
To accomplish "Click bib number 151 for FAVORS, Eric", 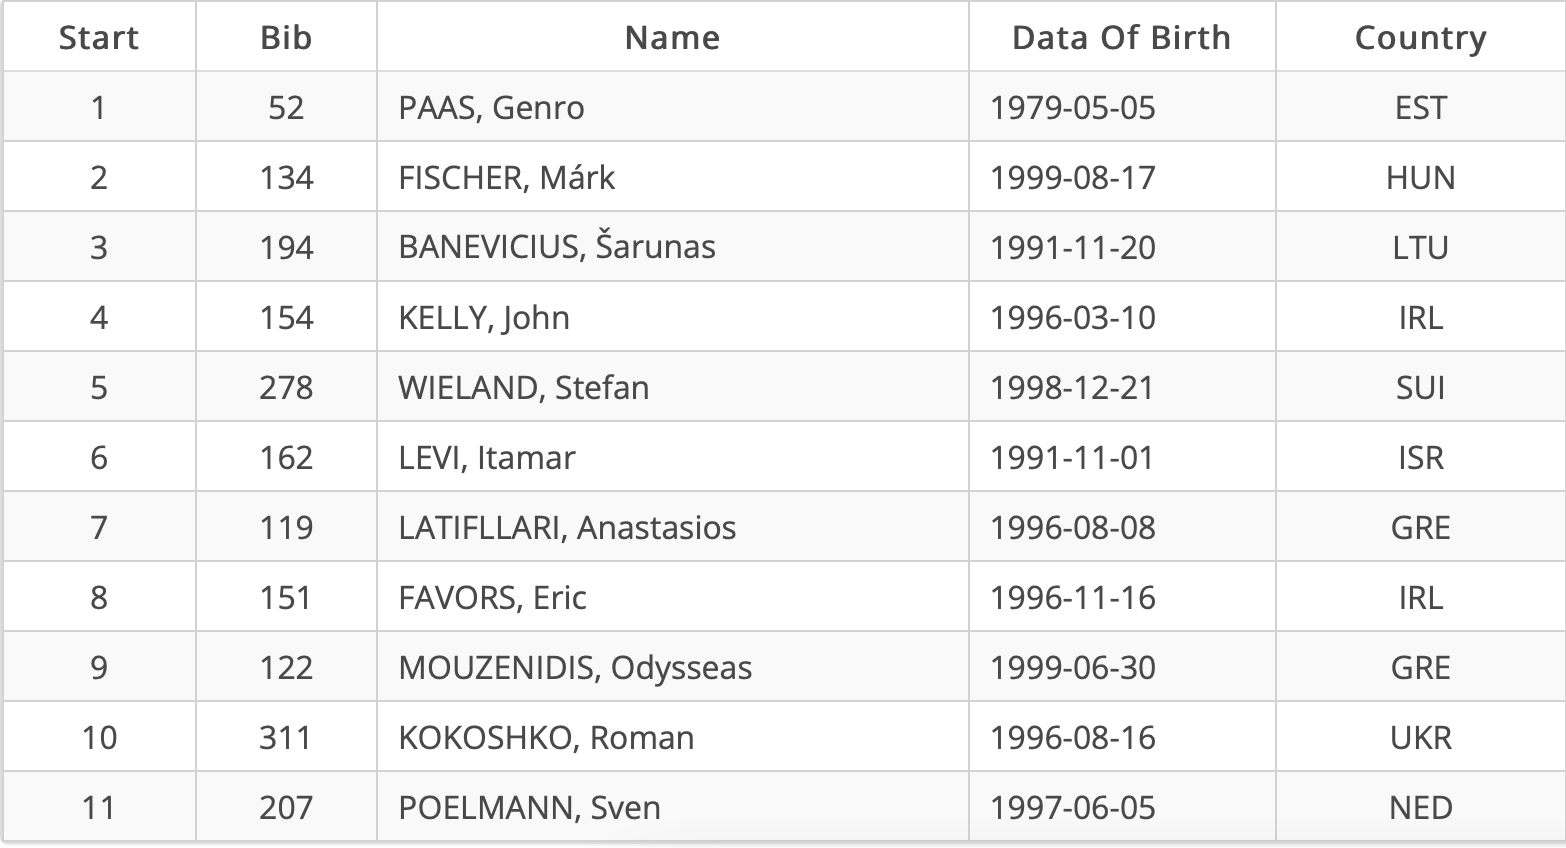I will pos(286,598).
